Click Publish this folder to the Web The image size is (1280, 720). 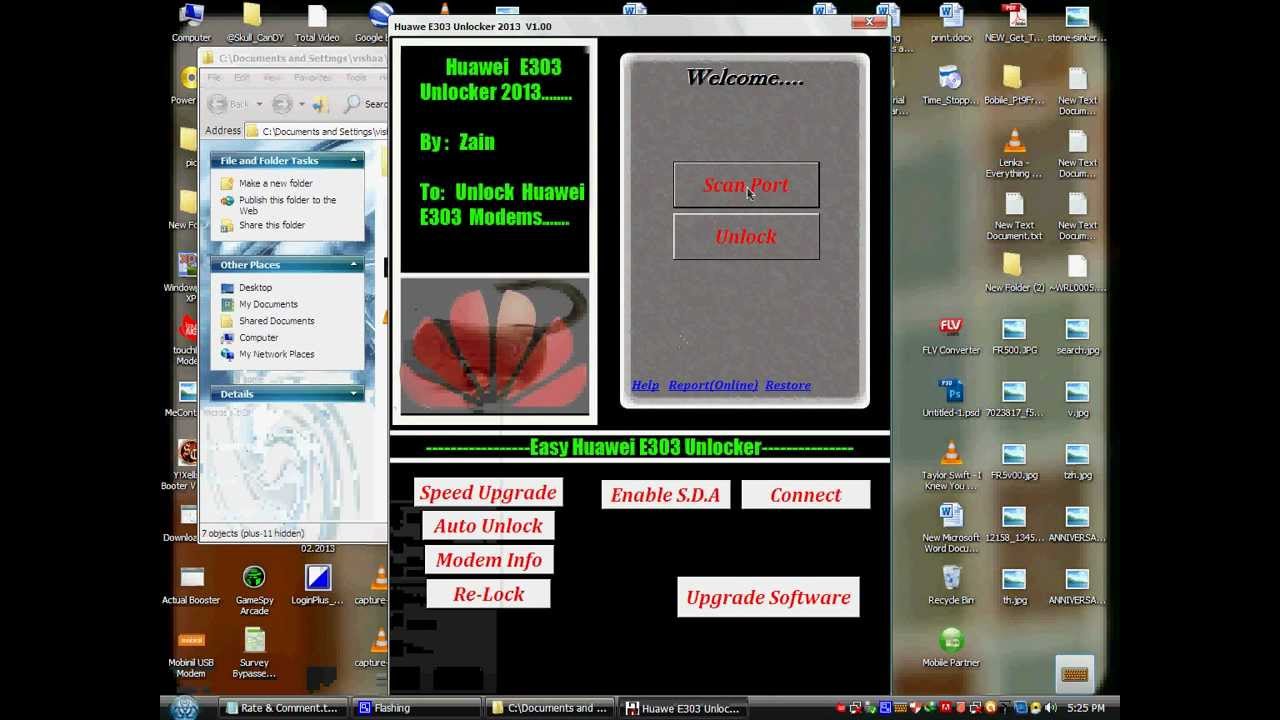[x=288, y=205]
